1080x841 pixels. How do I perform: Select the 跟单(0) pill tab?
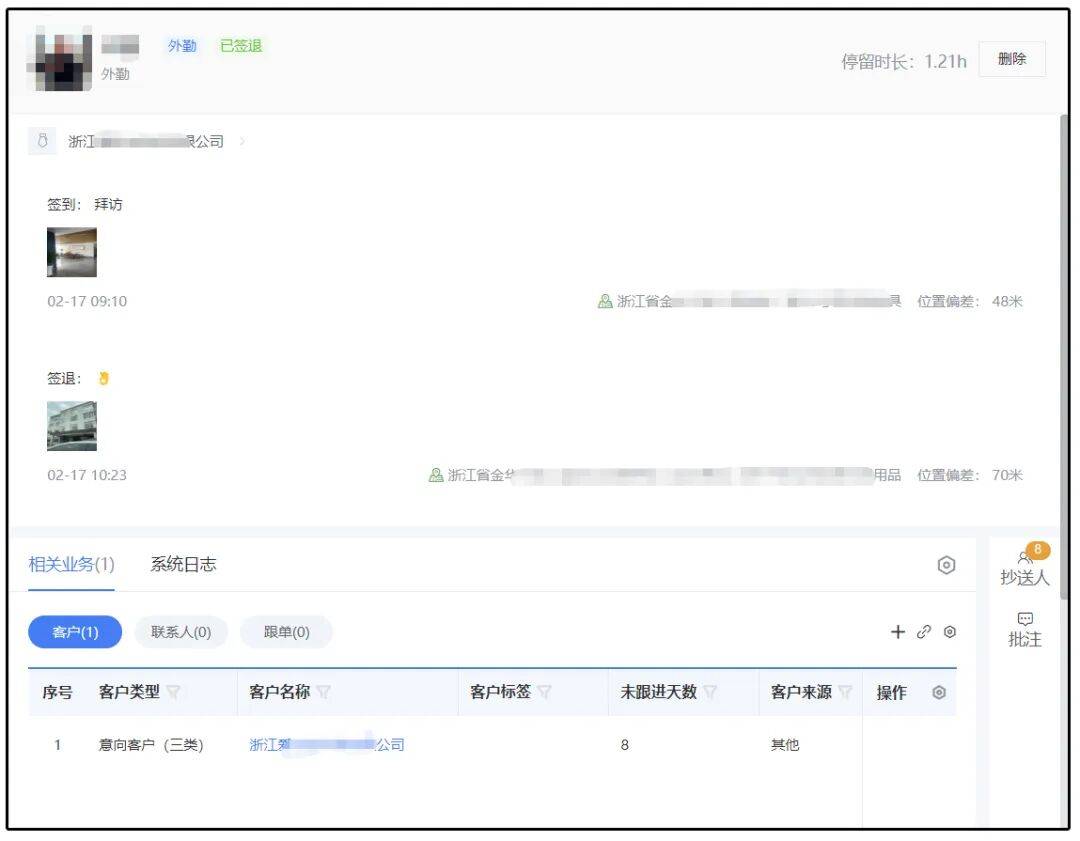287,632
